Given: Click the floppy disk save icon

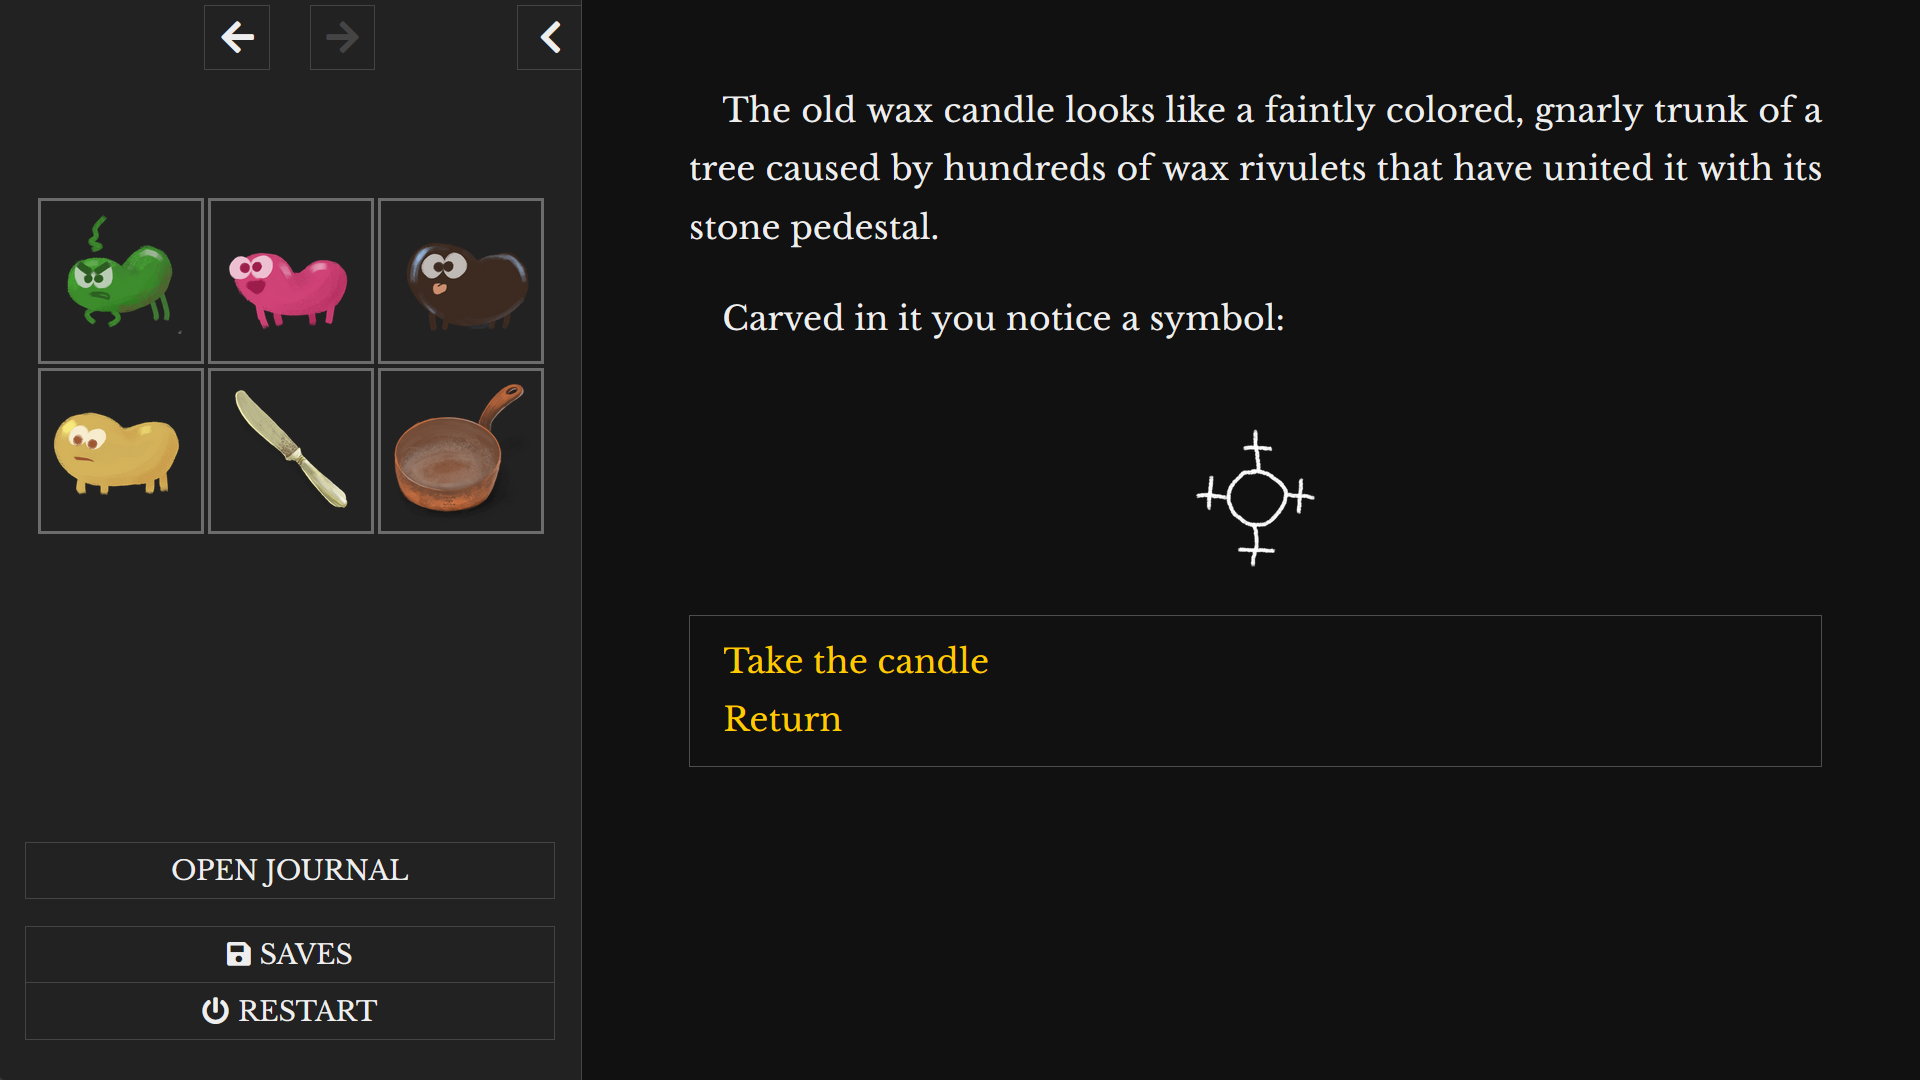Looking at the screenshot, I should pos(238,954).
